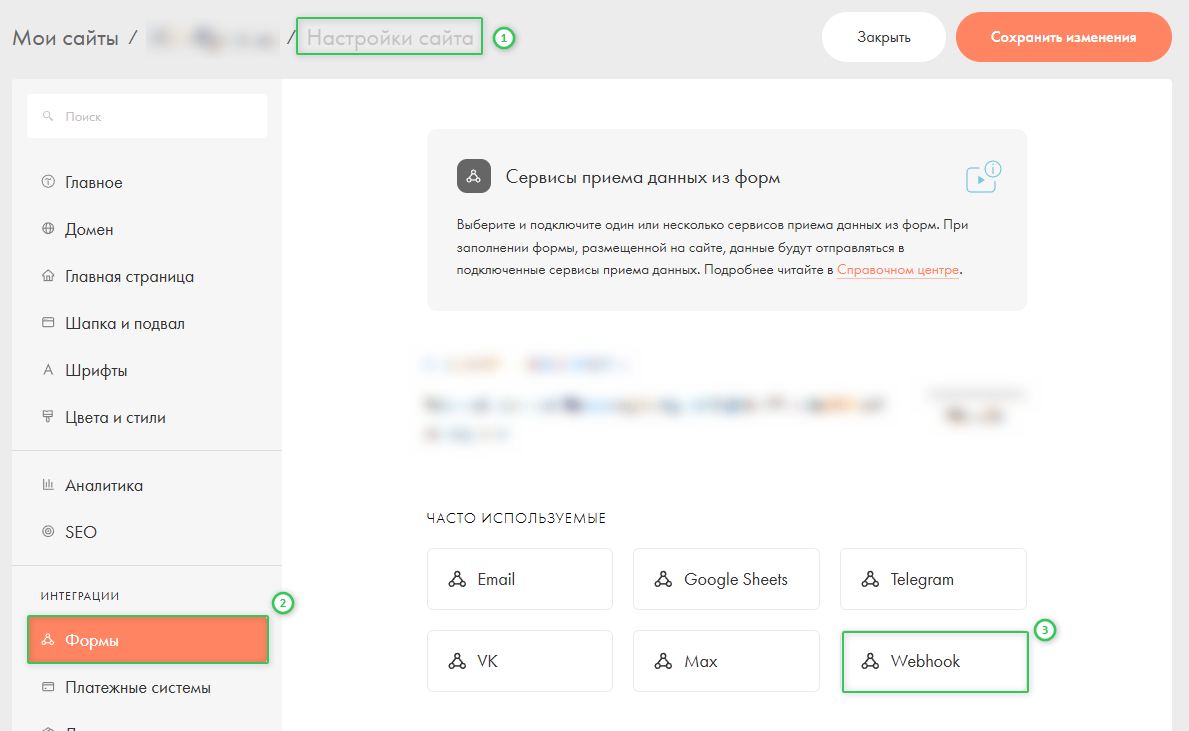Click the icon in the VK card
The height and width of the screenshot is (731, 1189).
coord(457,661)
